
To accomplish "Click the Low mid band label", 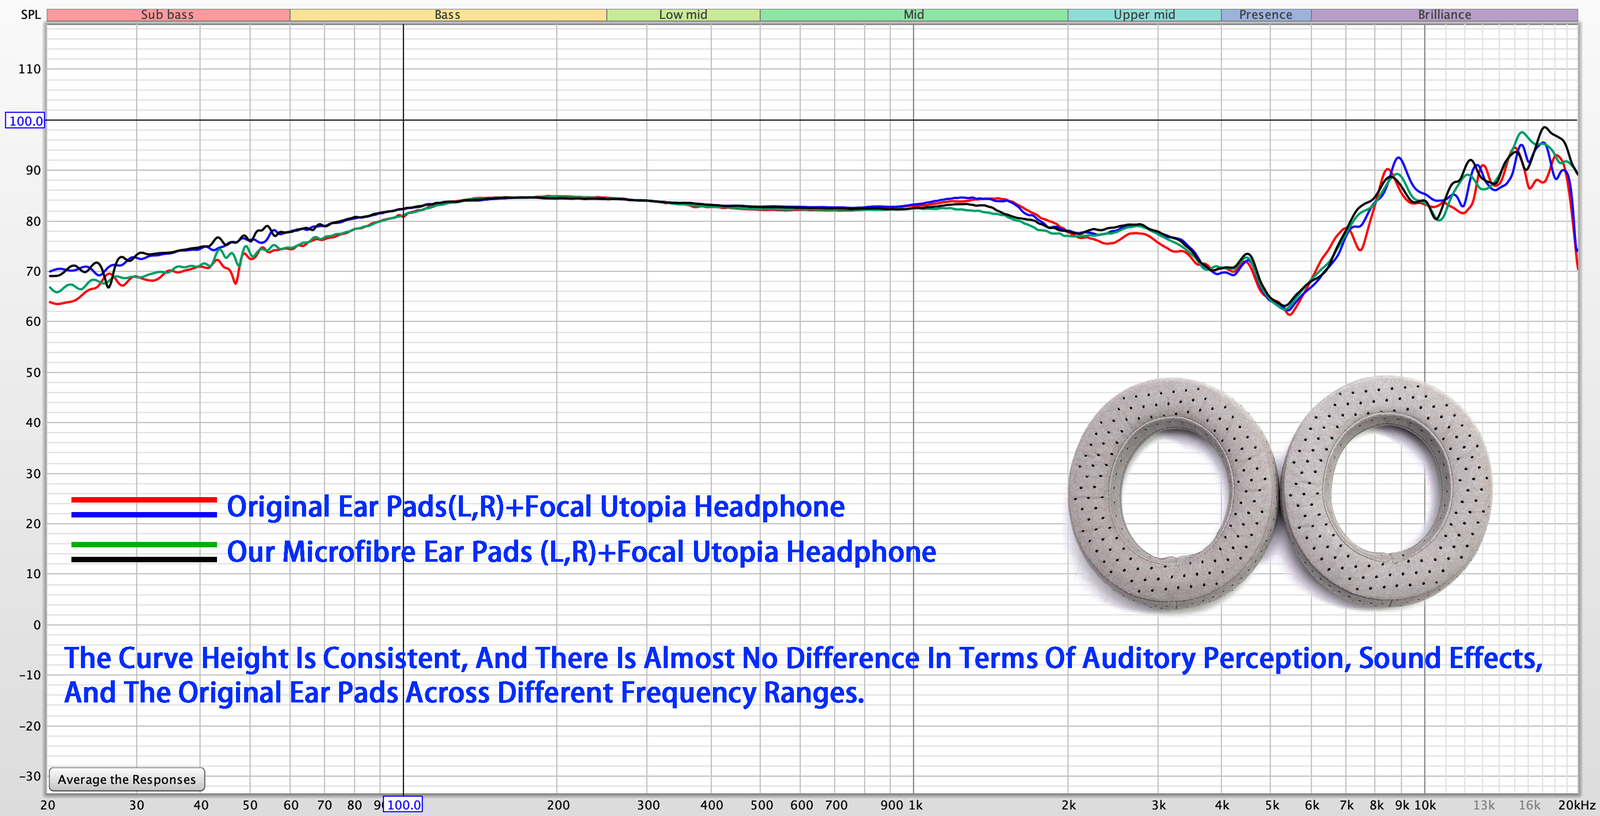I will click(683, 15).
